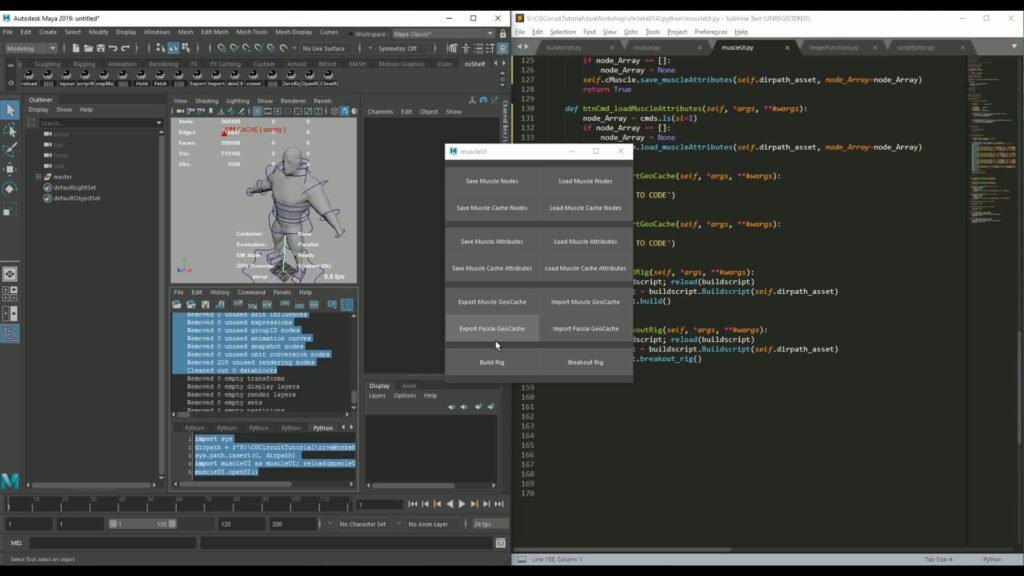Open the Mesh Tools menu in Maya

251,32
